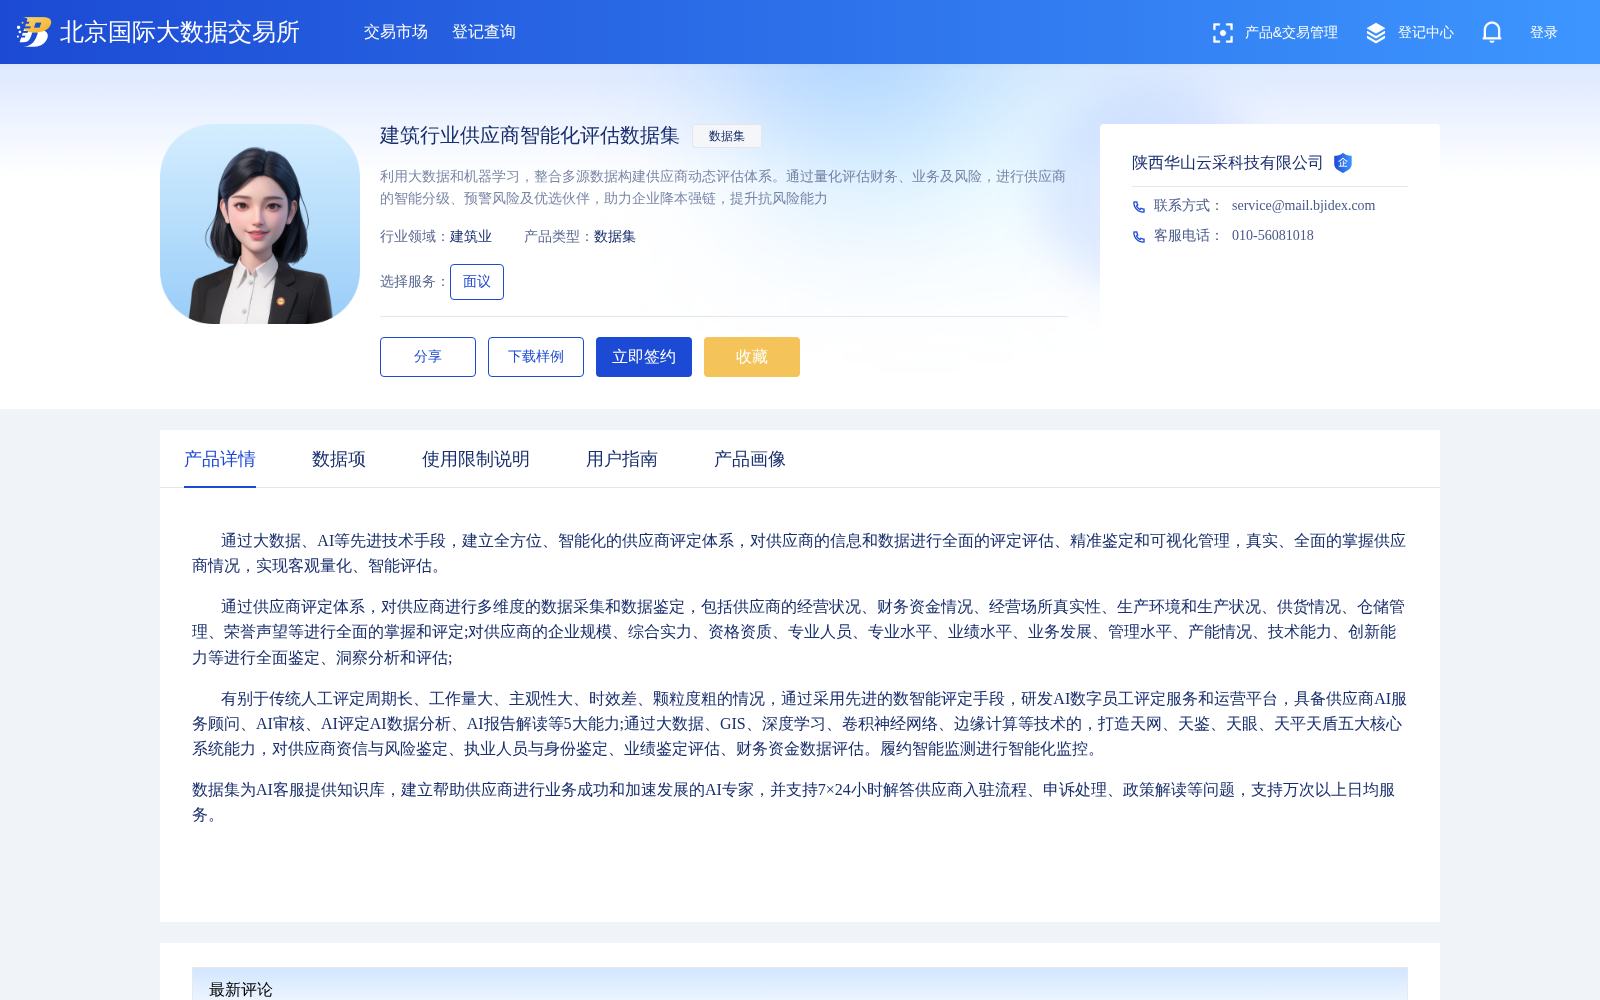
Task: Click the product avatar thumbnail image
Action: tap(260, 224)
